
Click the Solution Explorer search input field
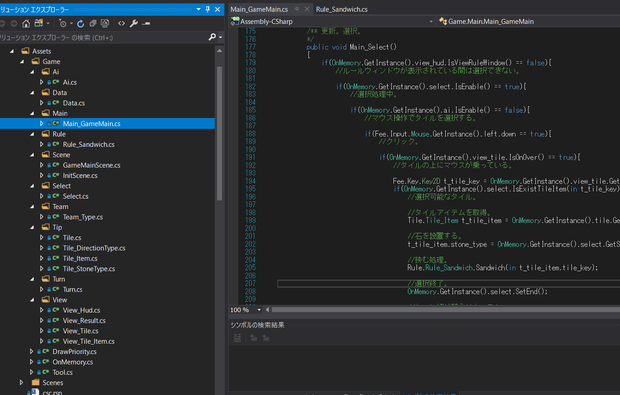coord(103,38)
